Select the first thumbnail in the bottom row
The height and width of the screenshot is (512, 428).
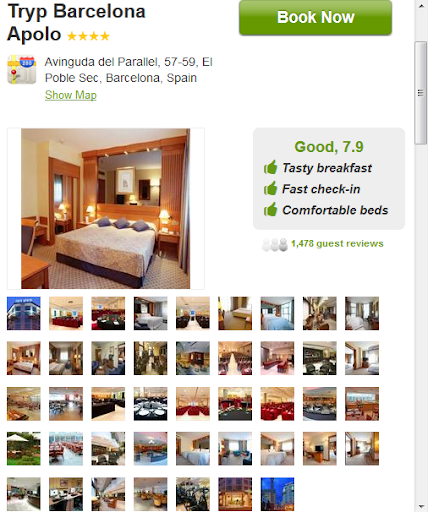click(24, 494)
